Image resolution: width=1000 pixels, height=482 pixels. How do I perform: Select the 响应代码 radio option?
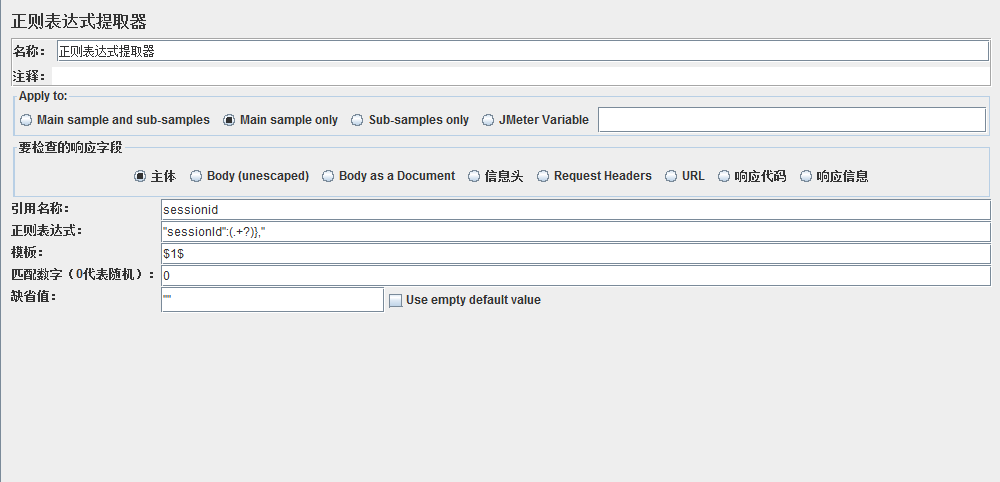pos(724,176)
